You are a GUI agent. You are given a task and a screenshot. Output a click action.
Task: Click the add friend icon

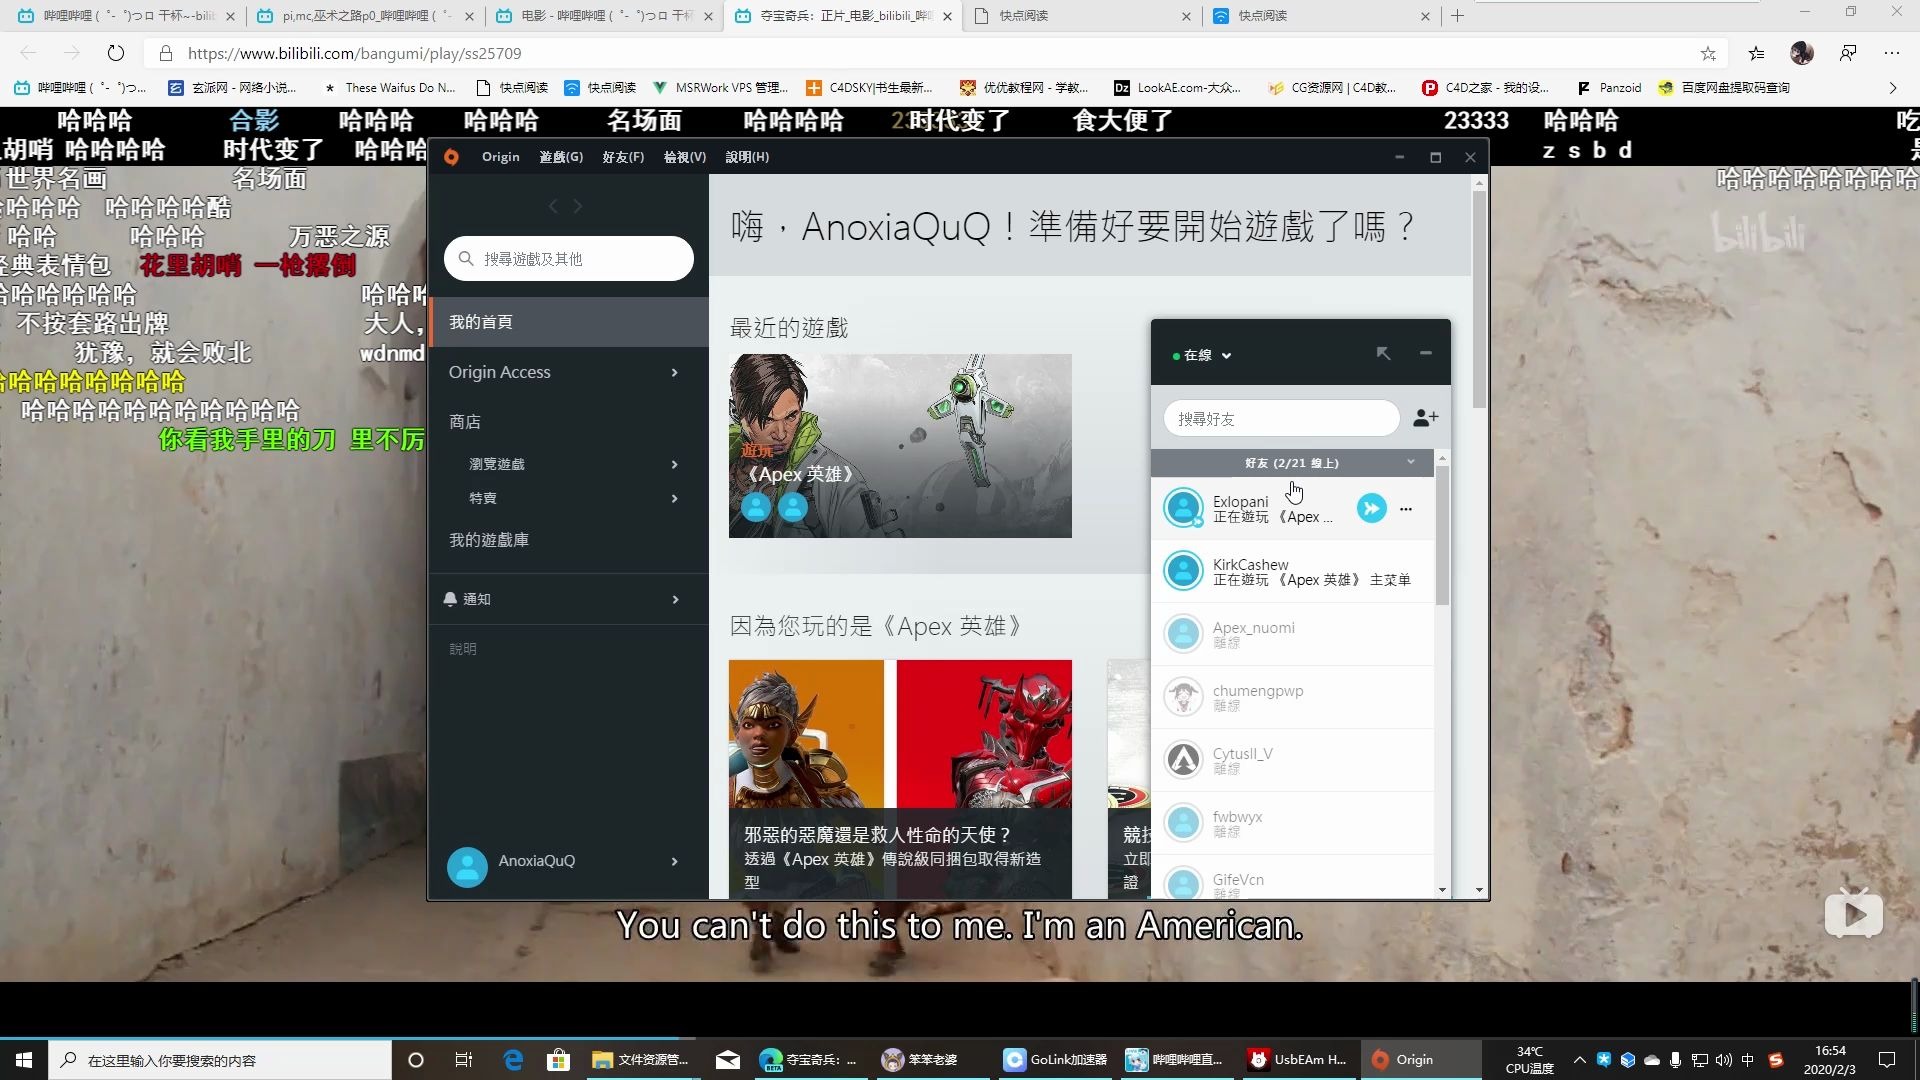(1425, 418)
